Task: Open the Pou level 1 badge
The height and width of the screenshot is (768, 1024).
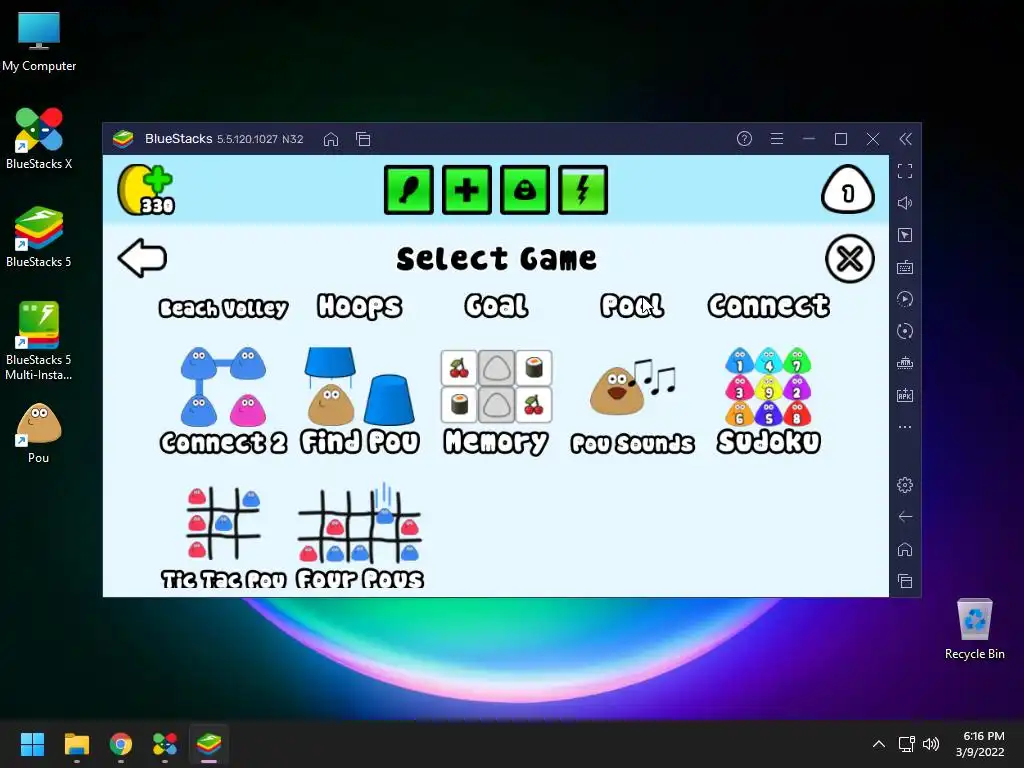Action: [848, 190]
